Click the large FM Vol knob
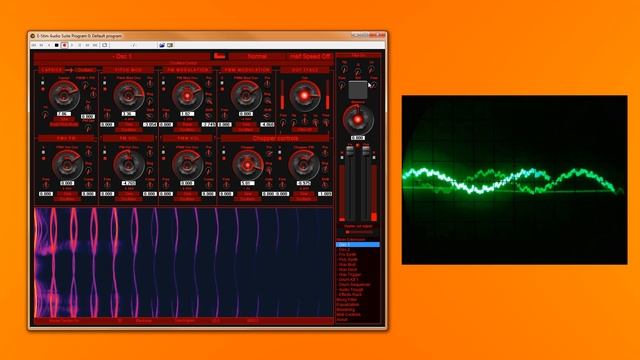640x360 pixels. tap(129, 165)
